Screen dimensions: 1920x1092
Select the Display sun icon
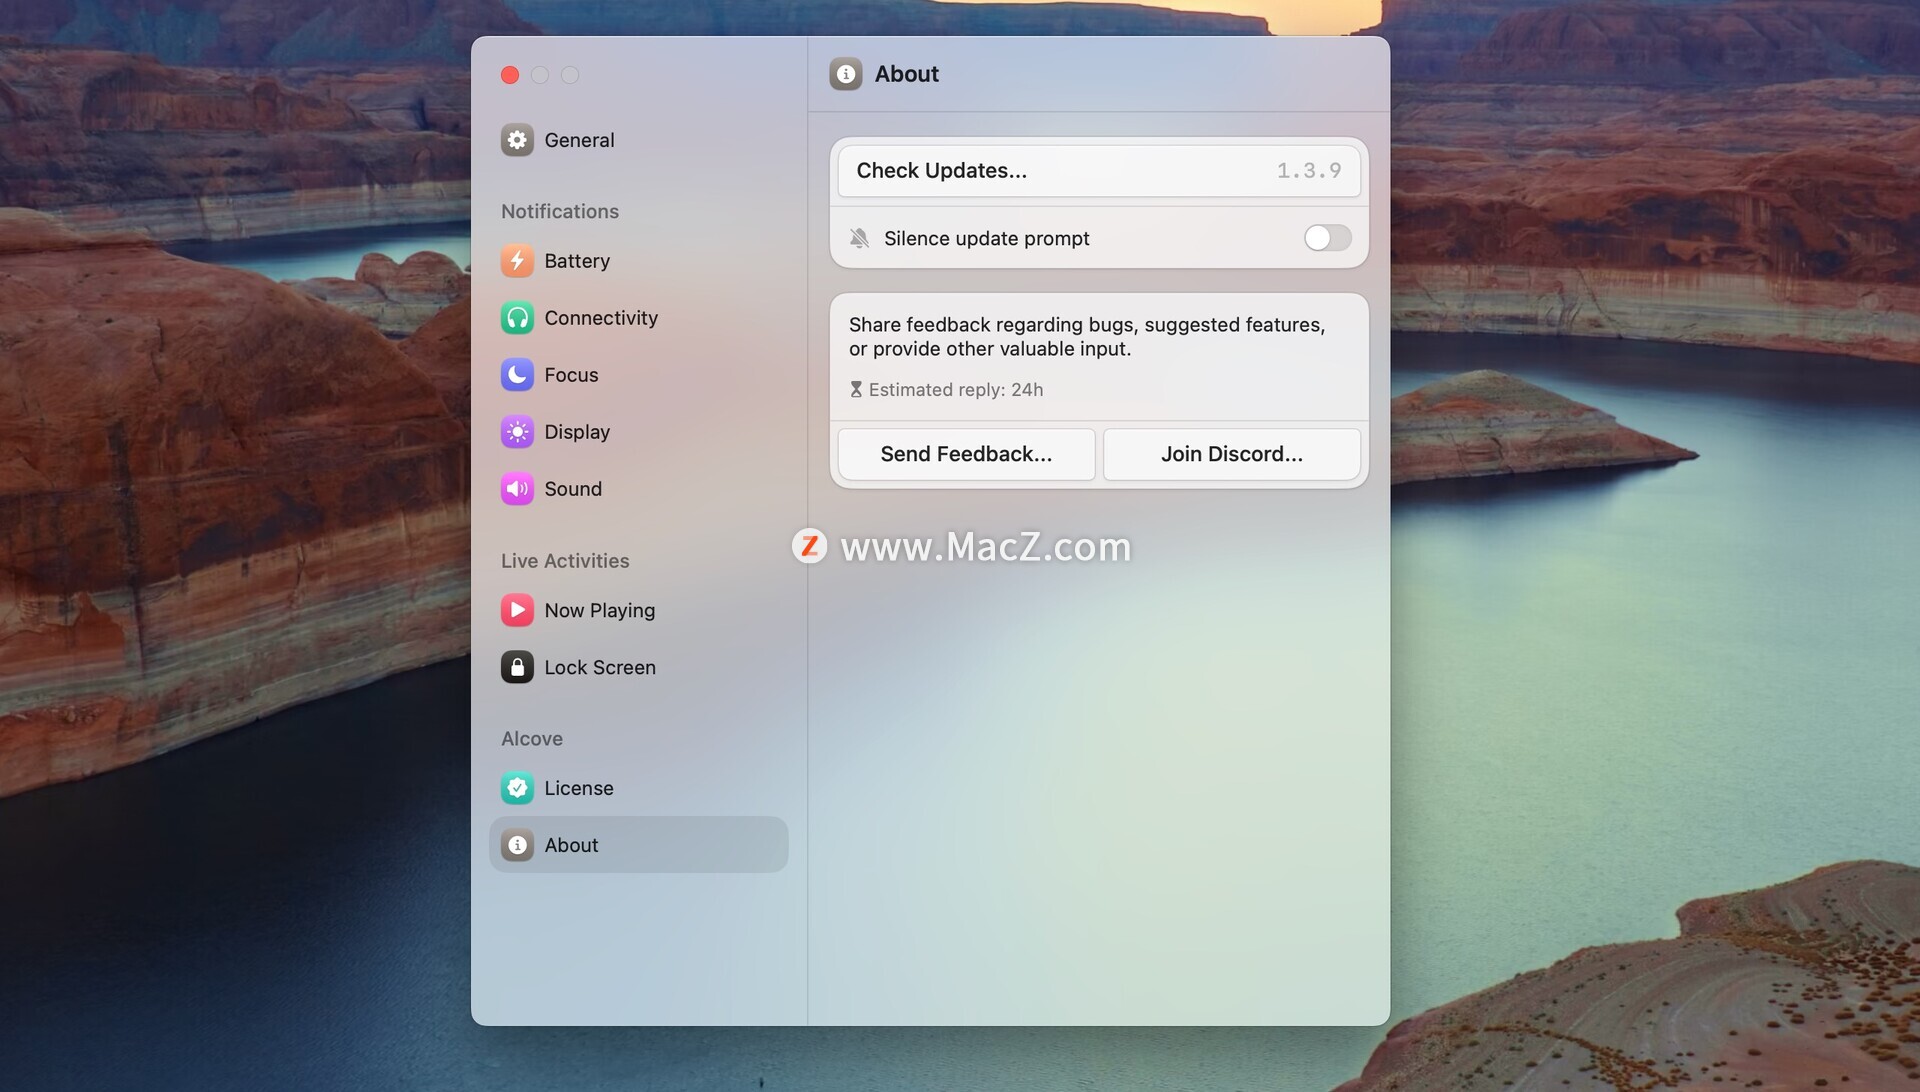(x=517, y=432)
